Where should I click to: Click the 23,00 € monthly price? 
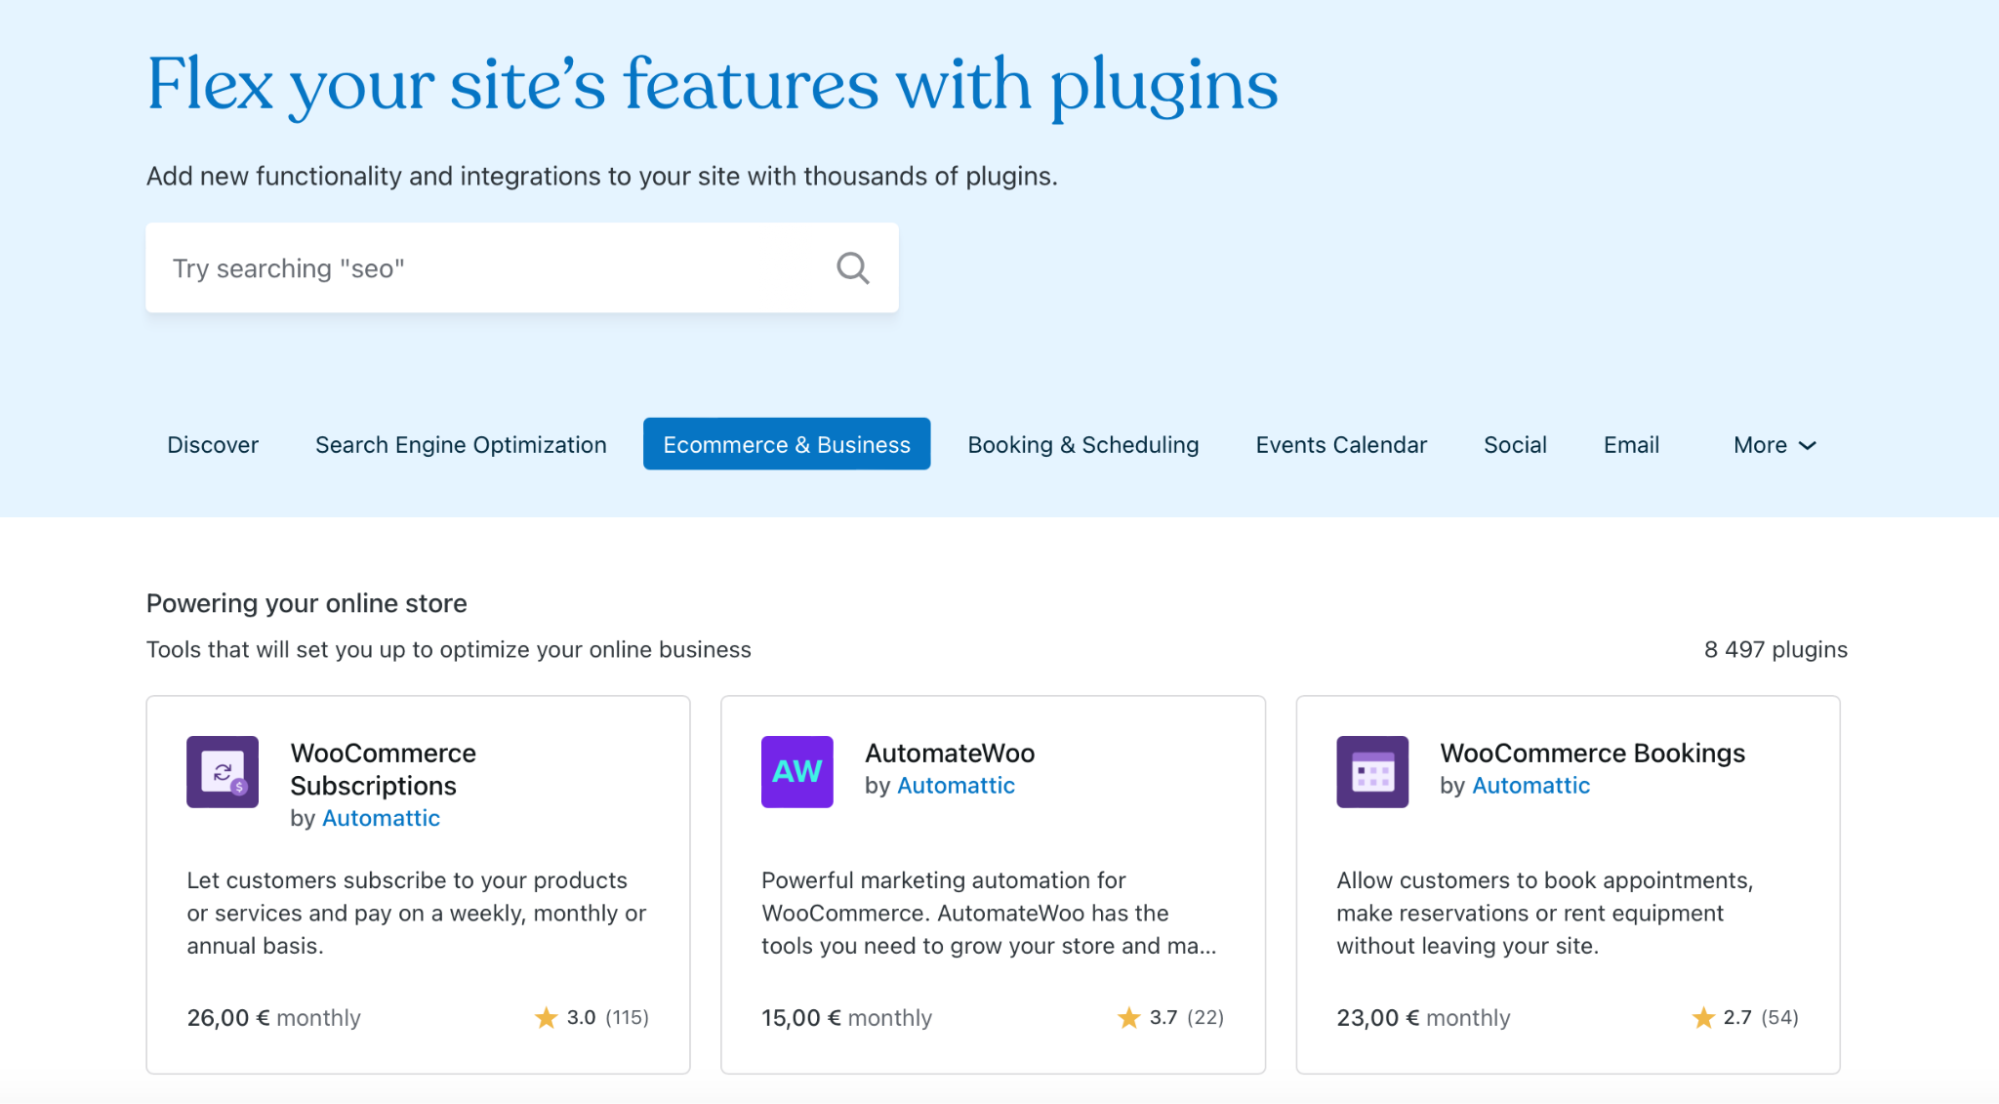tap(1423, 1018)
